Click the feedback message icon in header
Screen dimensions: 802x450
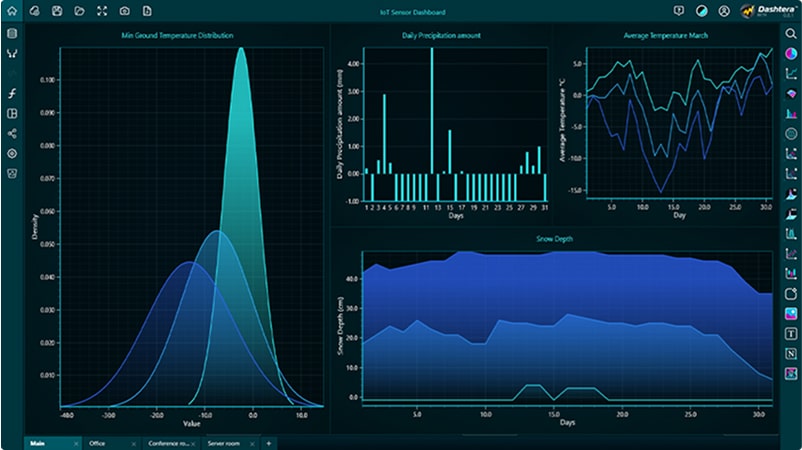[x=678, y=11]
